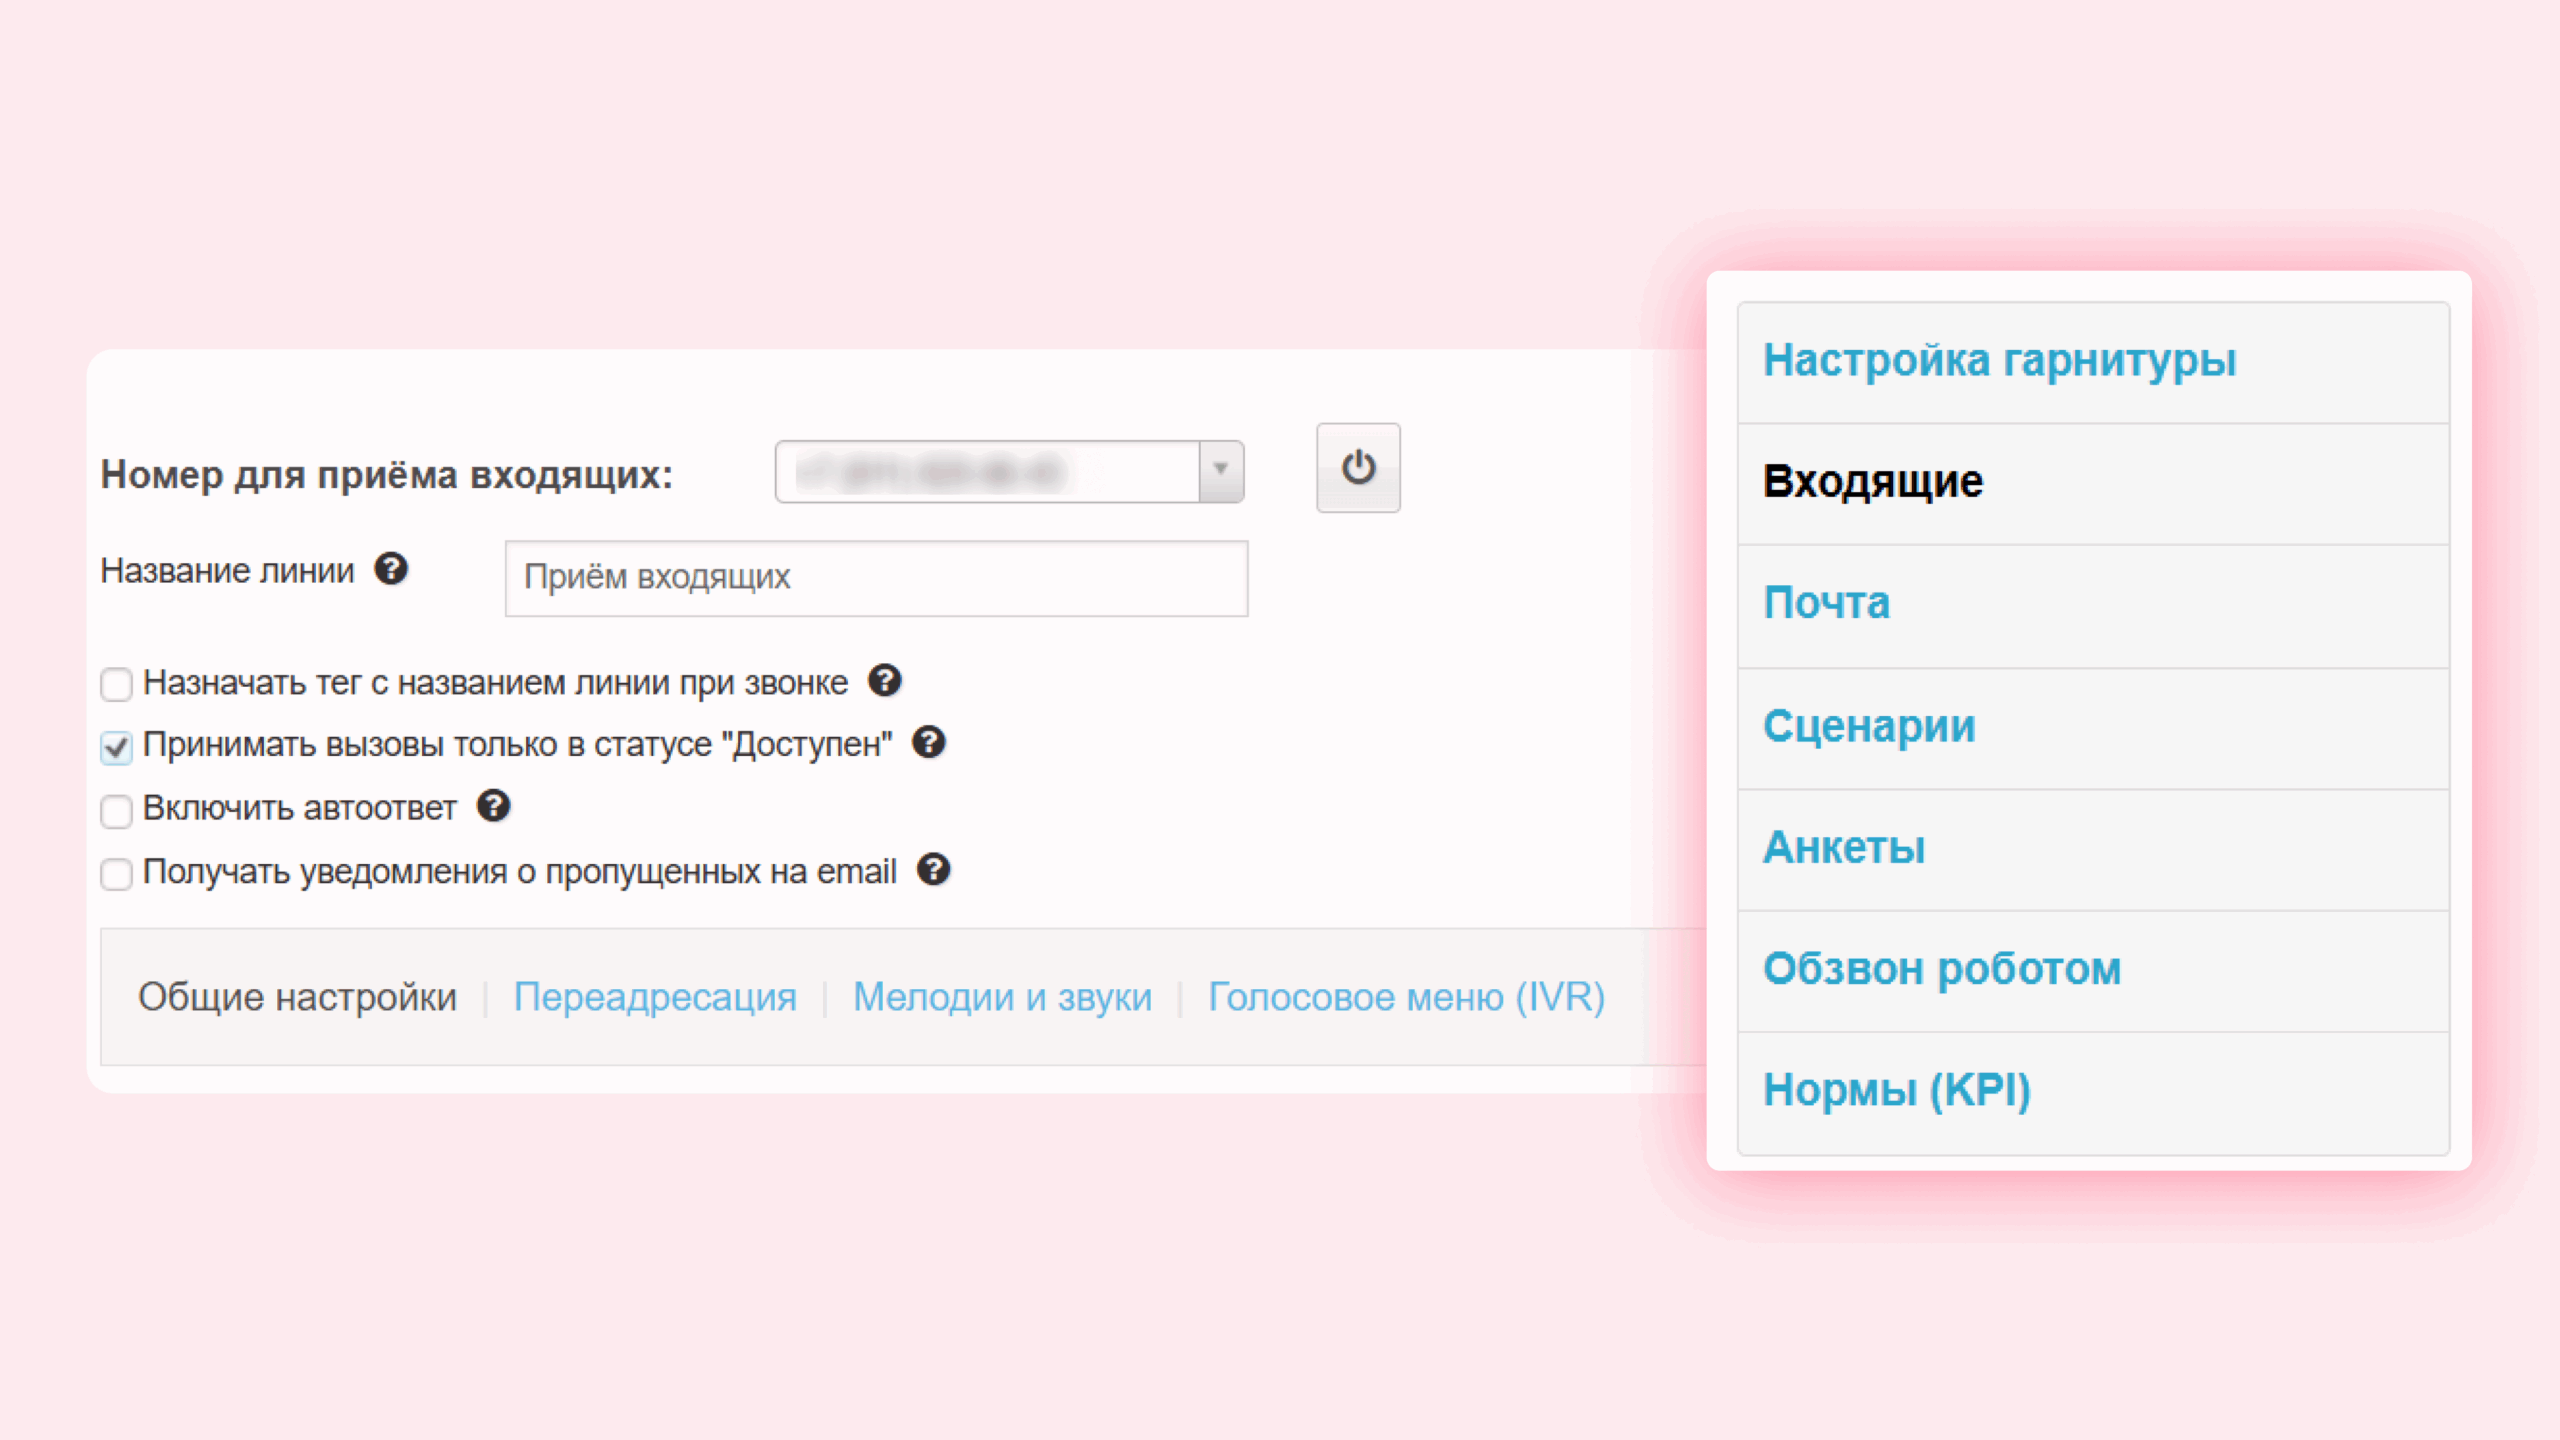
Task: Click help icon next to Название линии
Action: [391, 569]
